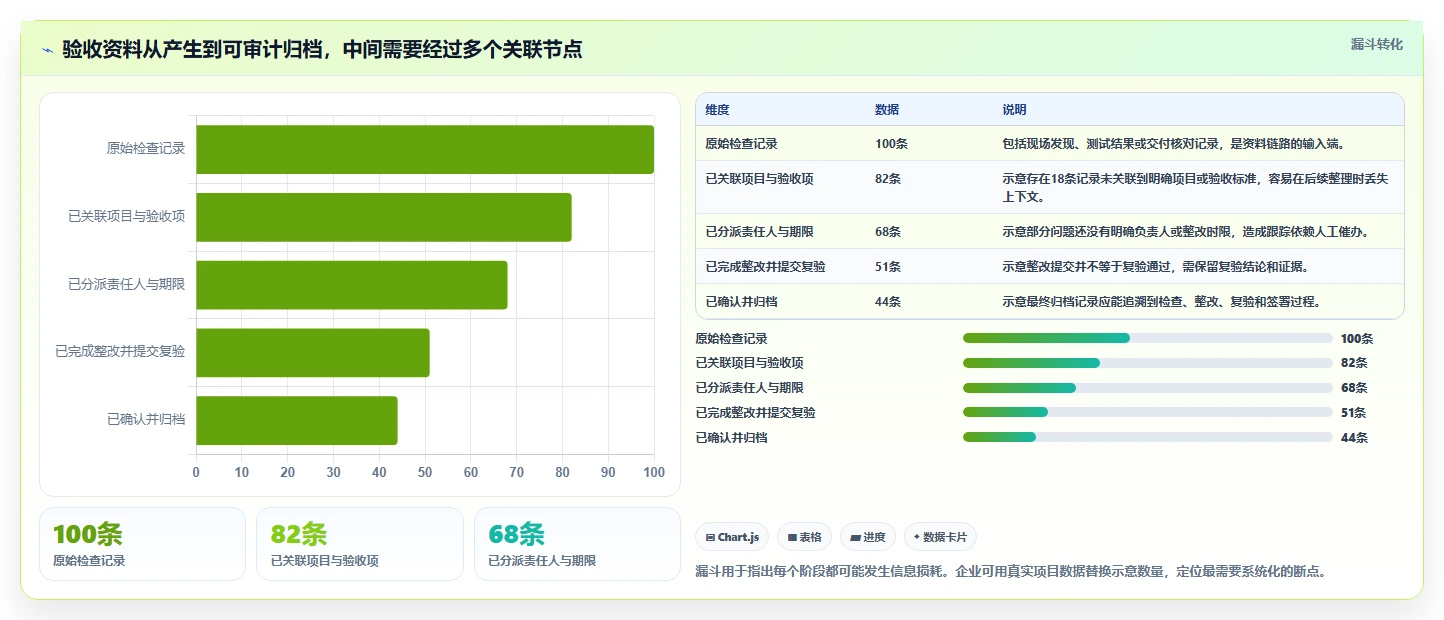Click the title 验收资料从产生到可审计归档
1444x620 pixels.
point(322,49)
